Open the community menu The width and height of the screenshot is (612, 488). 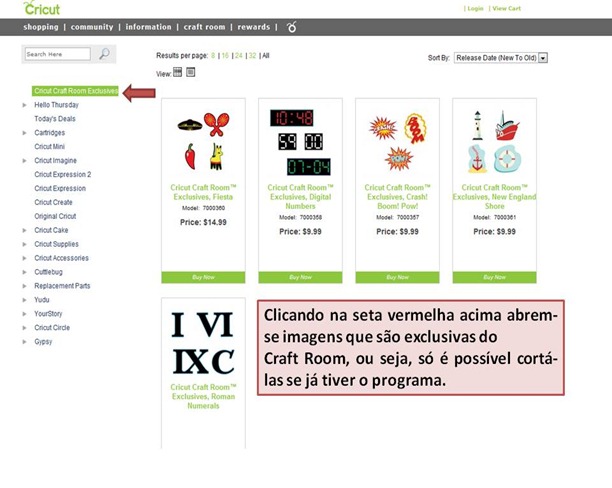click(92, 27)
